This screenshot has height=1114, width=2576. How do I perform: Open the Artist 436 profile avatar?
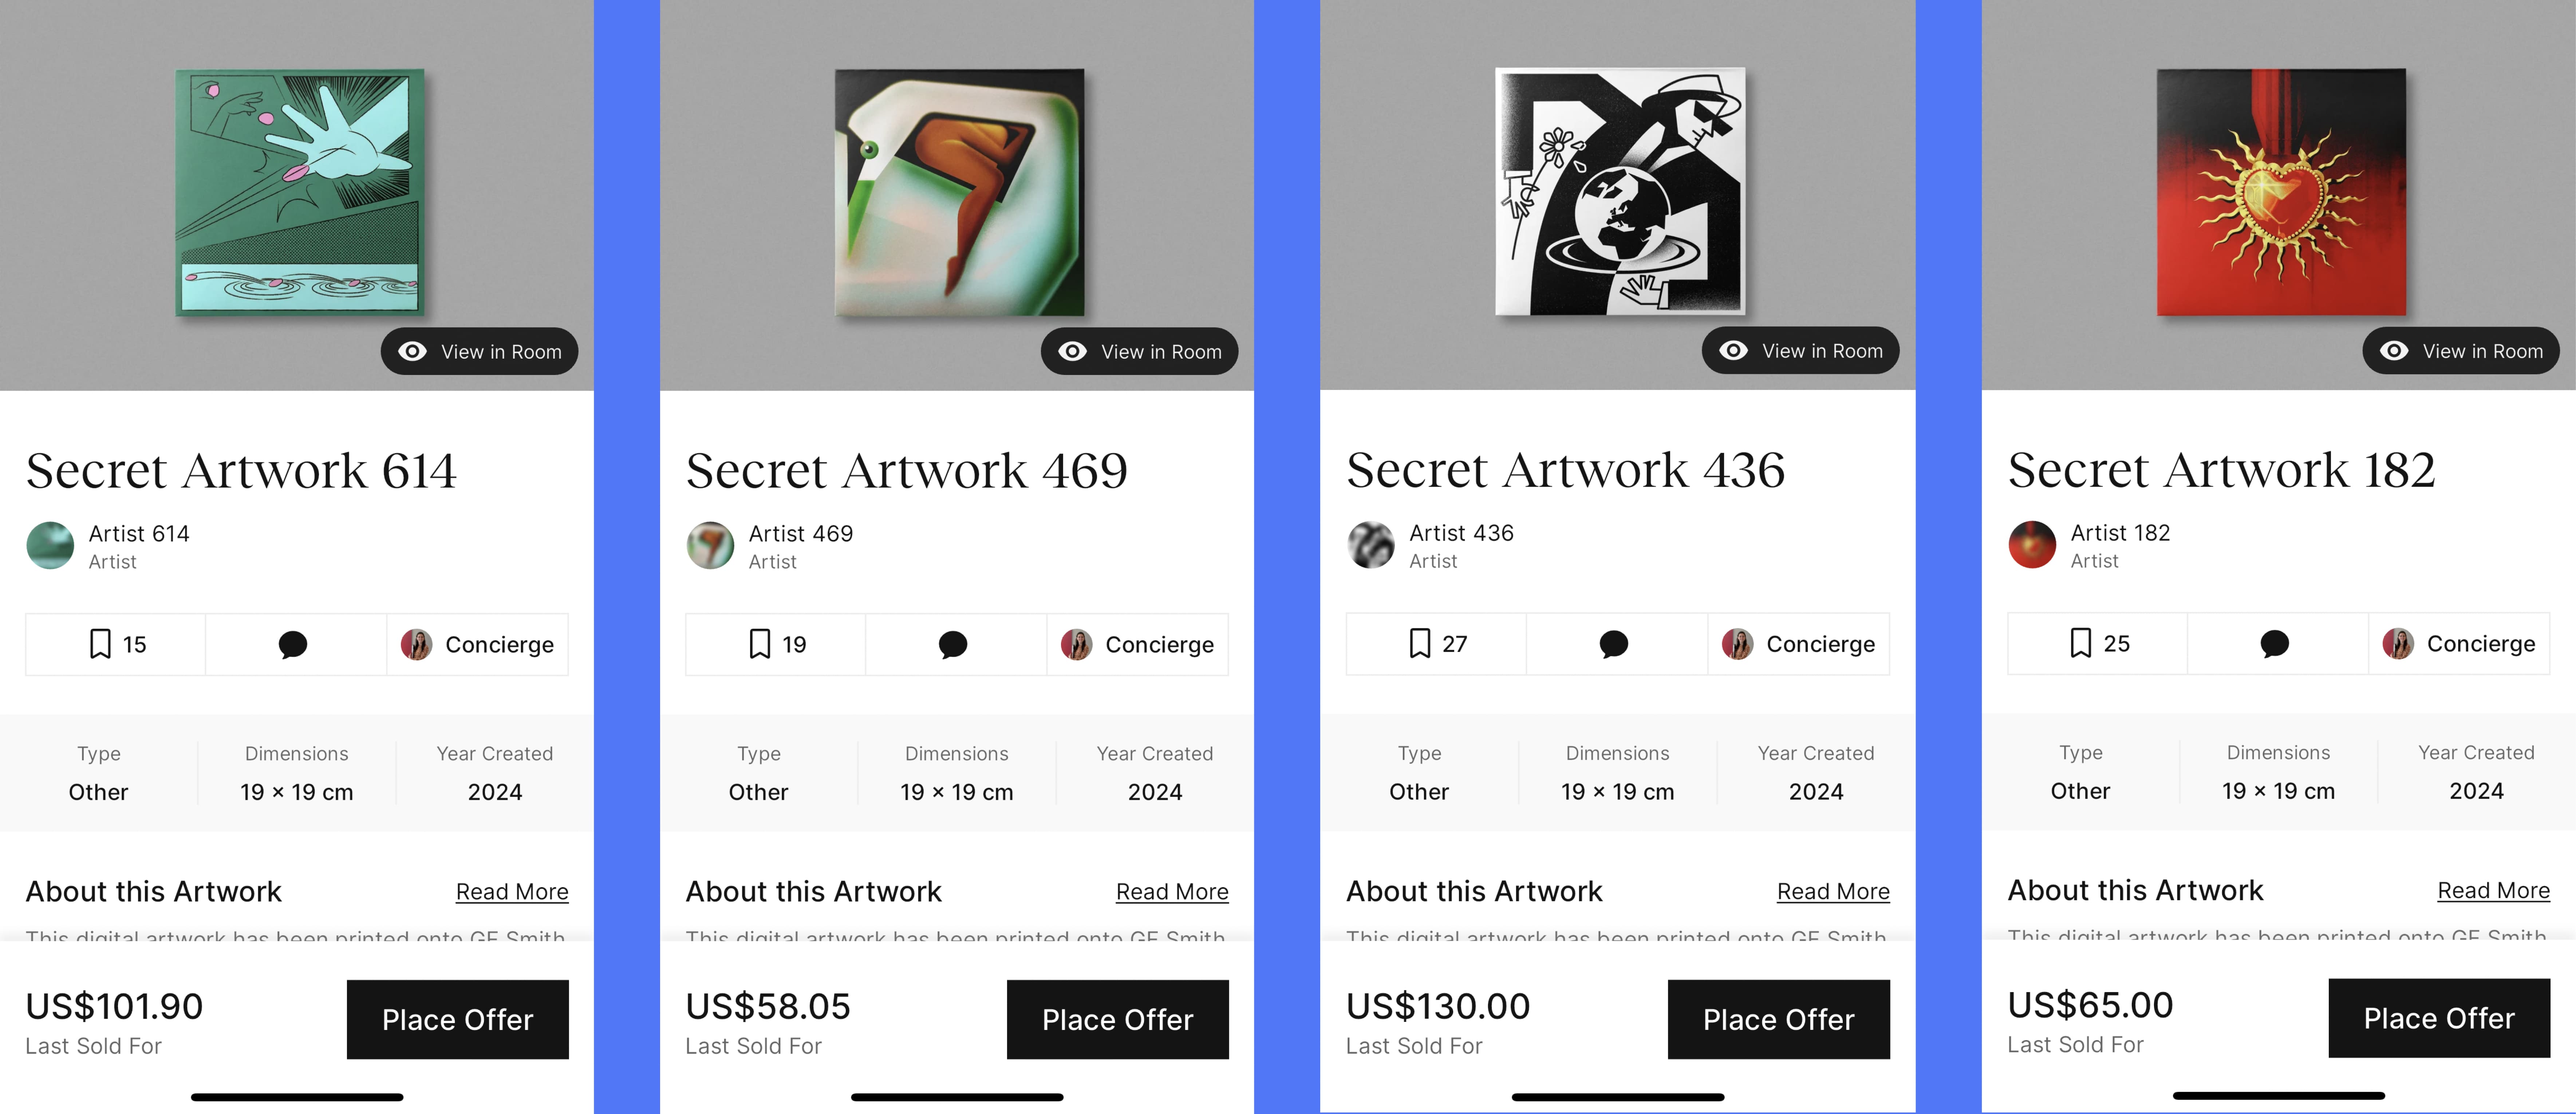pos(1370,545)
